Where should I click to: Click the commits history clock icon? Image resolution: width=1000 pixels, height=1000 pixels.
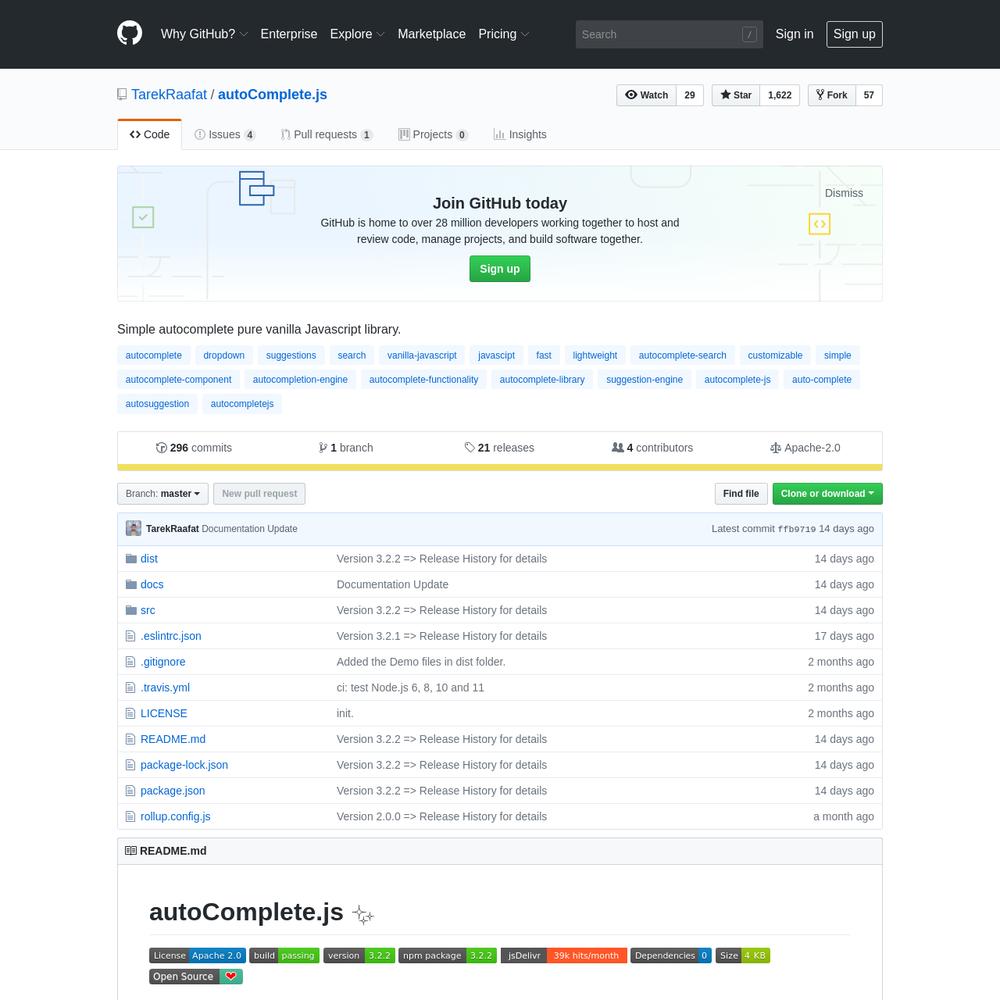(161, 448)
